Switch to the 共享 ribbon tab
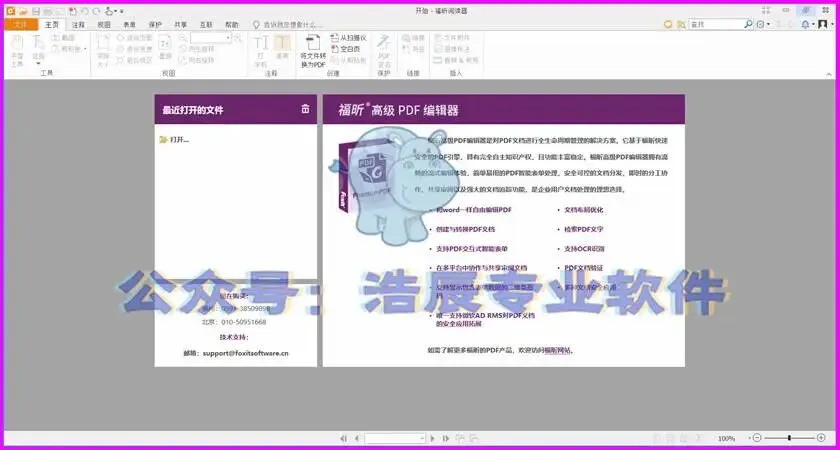The height and width of the screenshot is (450, 840). point(181,25)
